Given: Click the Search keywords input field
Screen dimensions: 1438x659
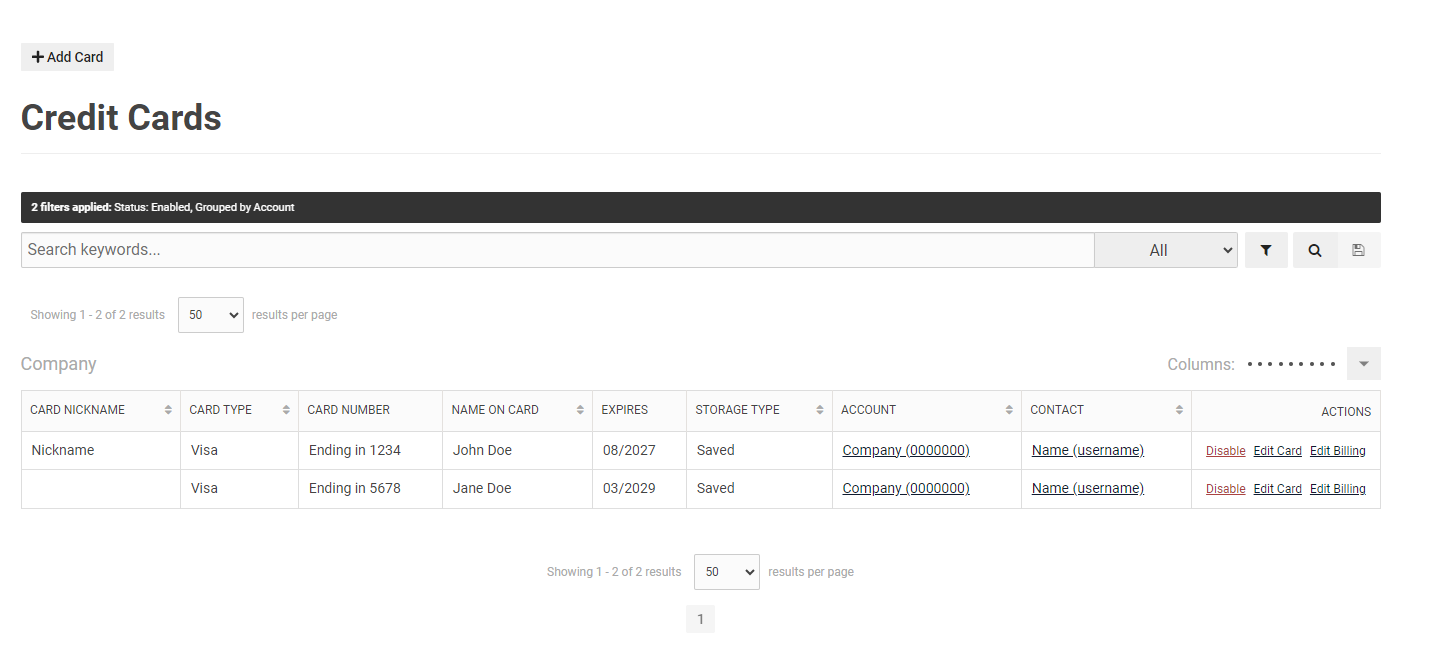Looking at the screenshot, I should (x=557, y=250).
